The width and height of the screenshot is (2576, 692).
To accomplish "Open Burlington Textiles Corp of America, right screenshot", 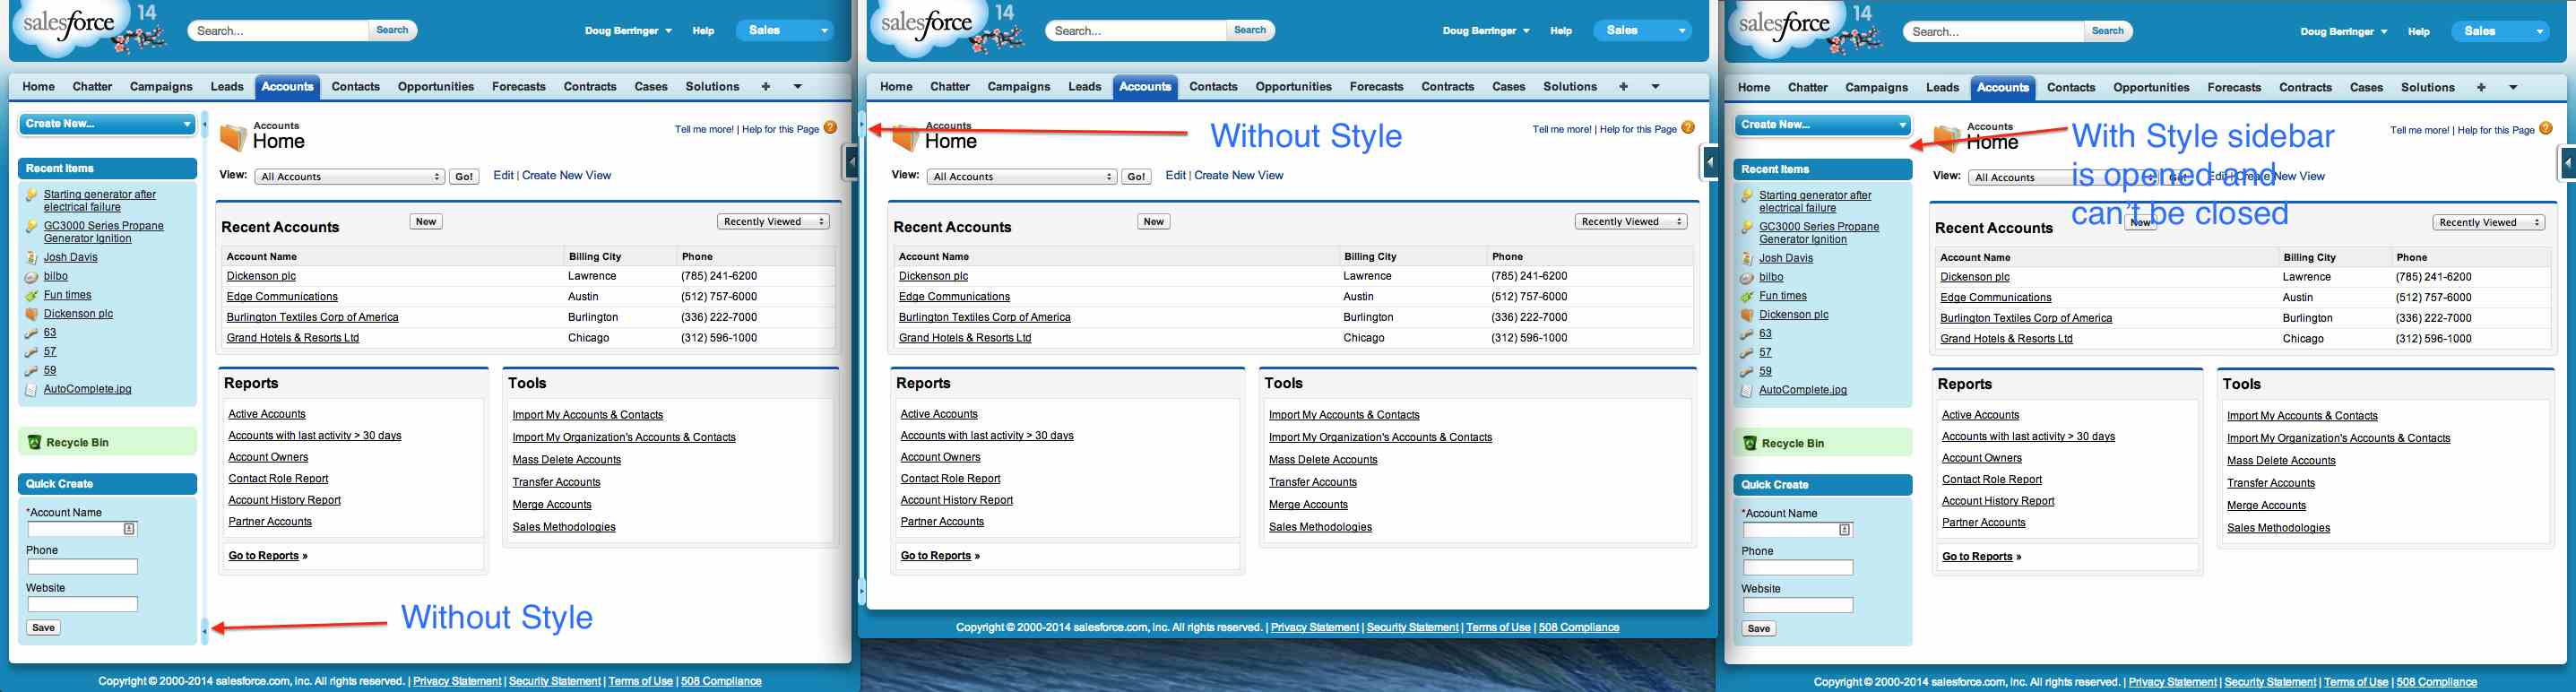I will (2026, 319).
